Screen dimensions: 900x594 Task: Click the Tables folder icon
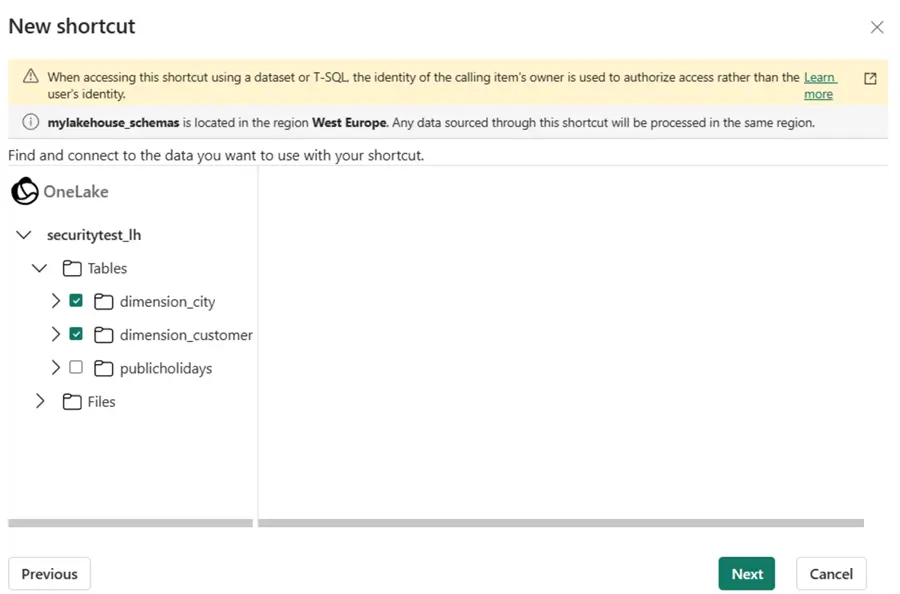coord(72,268)
